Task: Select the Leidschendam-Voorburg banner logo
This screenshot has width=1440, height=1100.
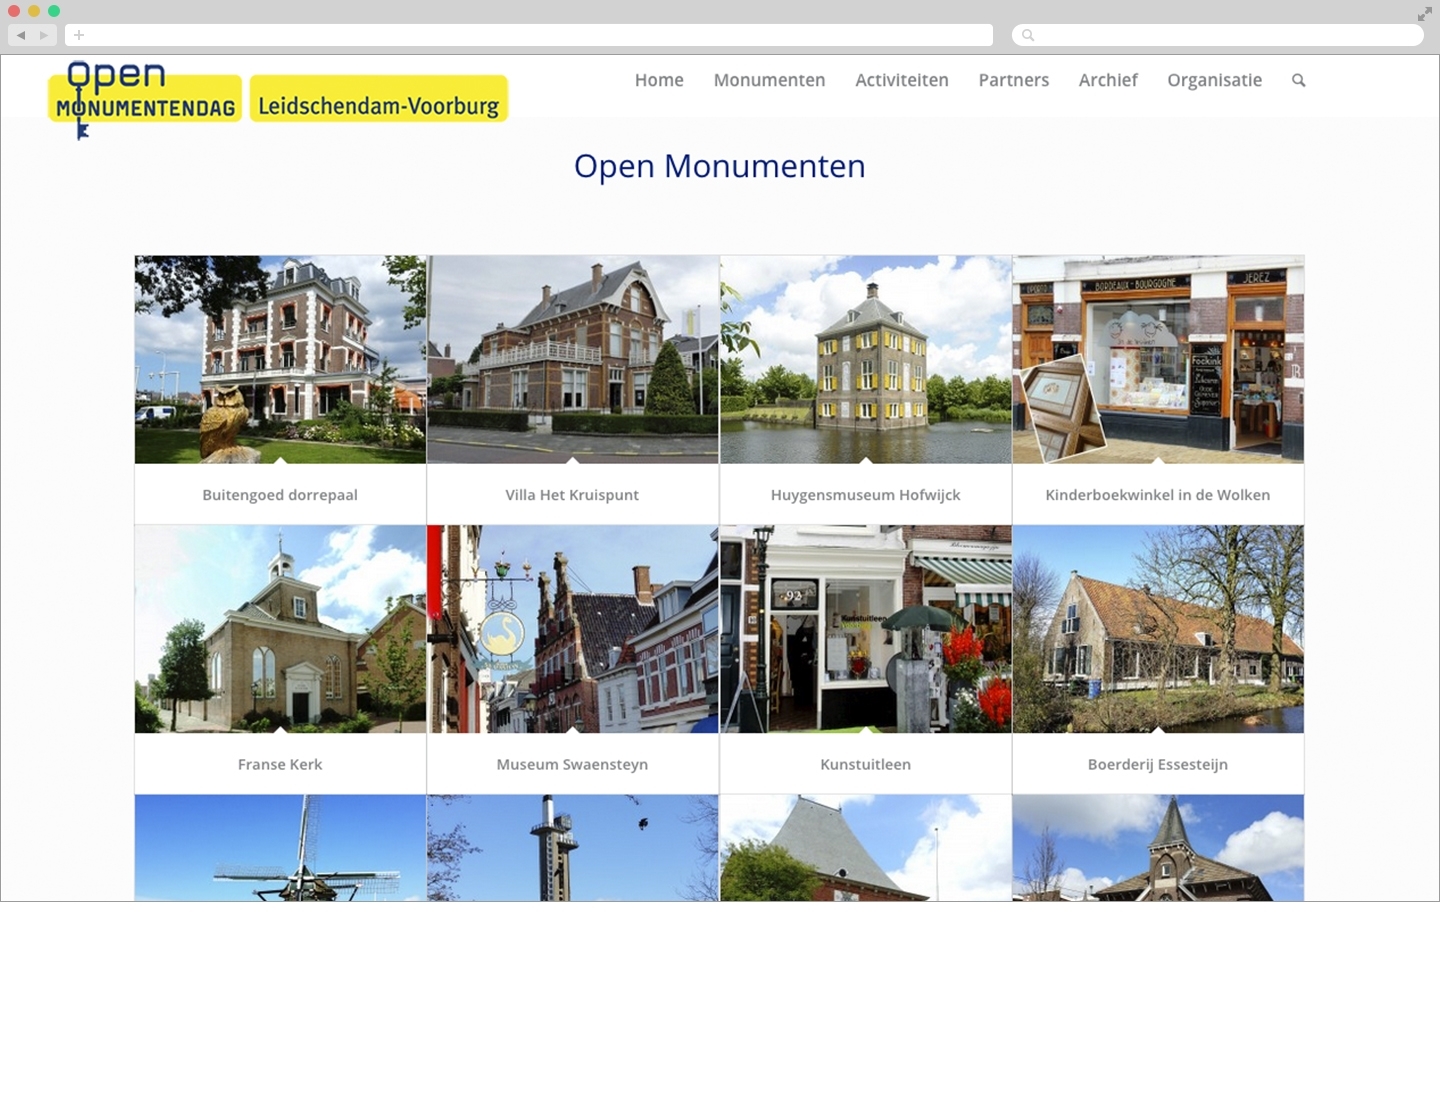Action: (x=379, y=100)
